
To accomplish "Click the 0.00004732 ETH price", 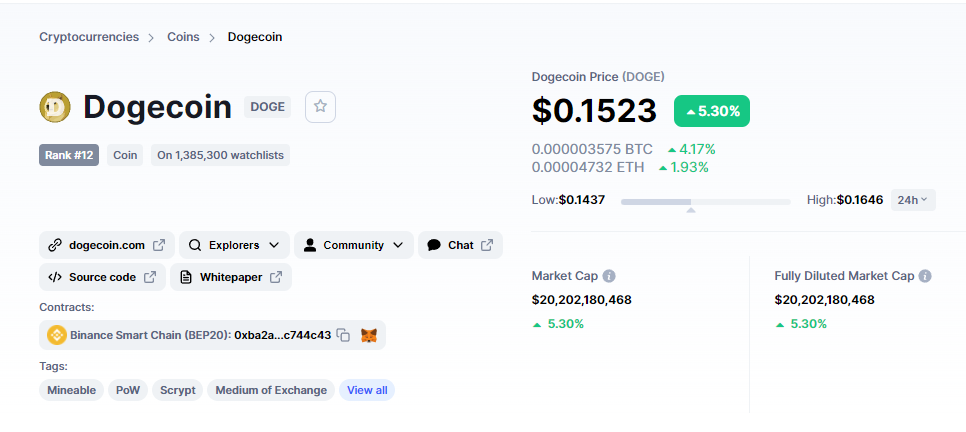I will click(x=588, y=167).
